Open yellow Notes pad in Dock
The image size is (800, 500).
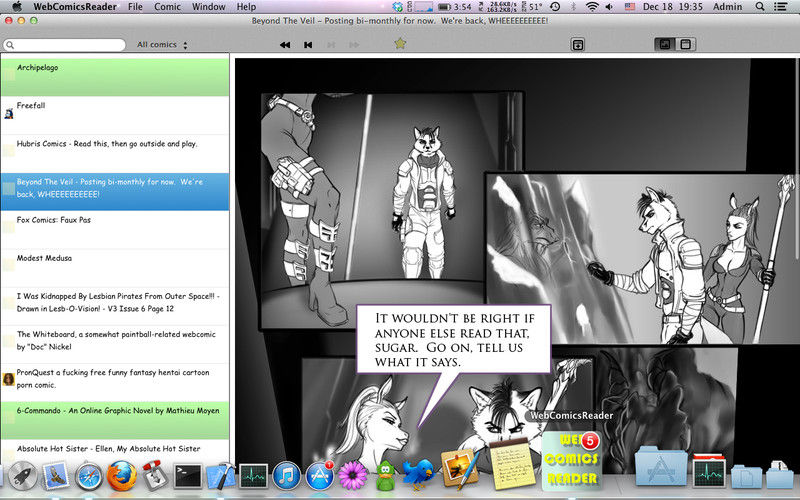(512, 464)
